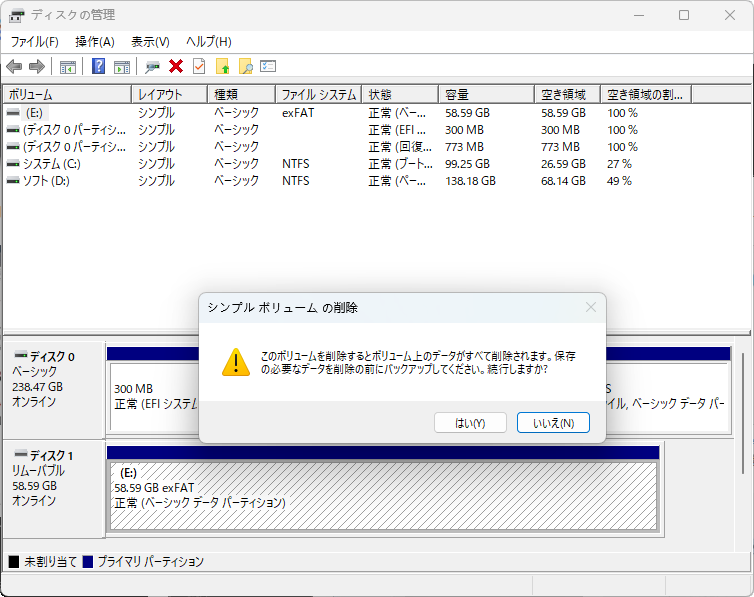Image resolution: width=754 pixels, height=597 pixels.
Task: Click the back arrow toolbar icon
Action: coord(14,67)
